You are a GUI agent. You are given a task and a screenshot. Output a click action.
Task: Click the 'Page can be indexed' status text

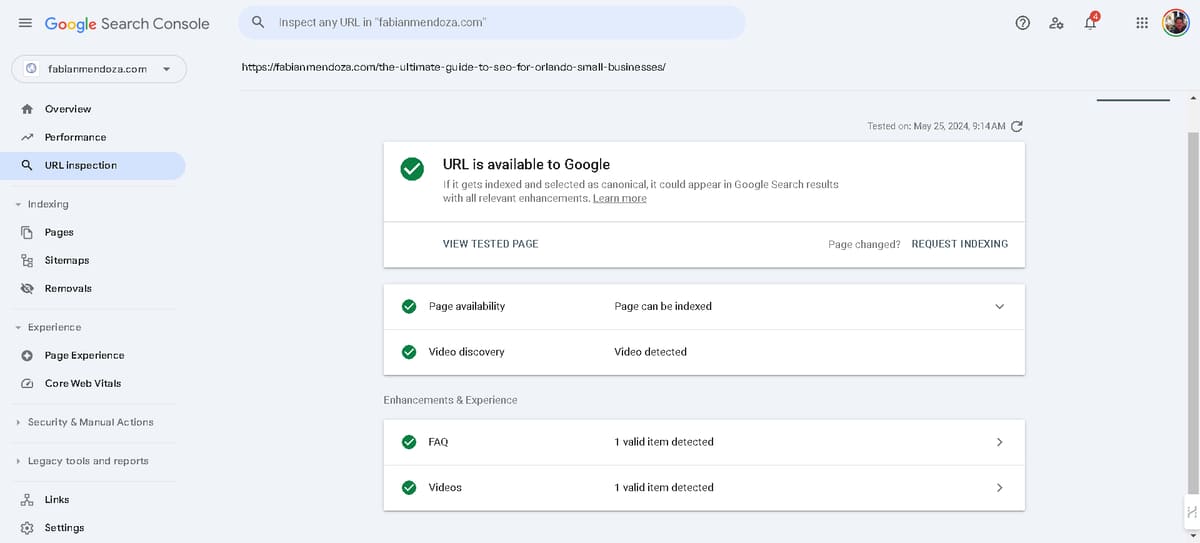(663, 306)
